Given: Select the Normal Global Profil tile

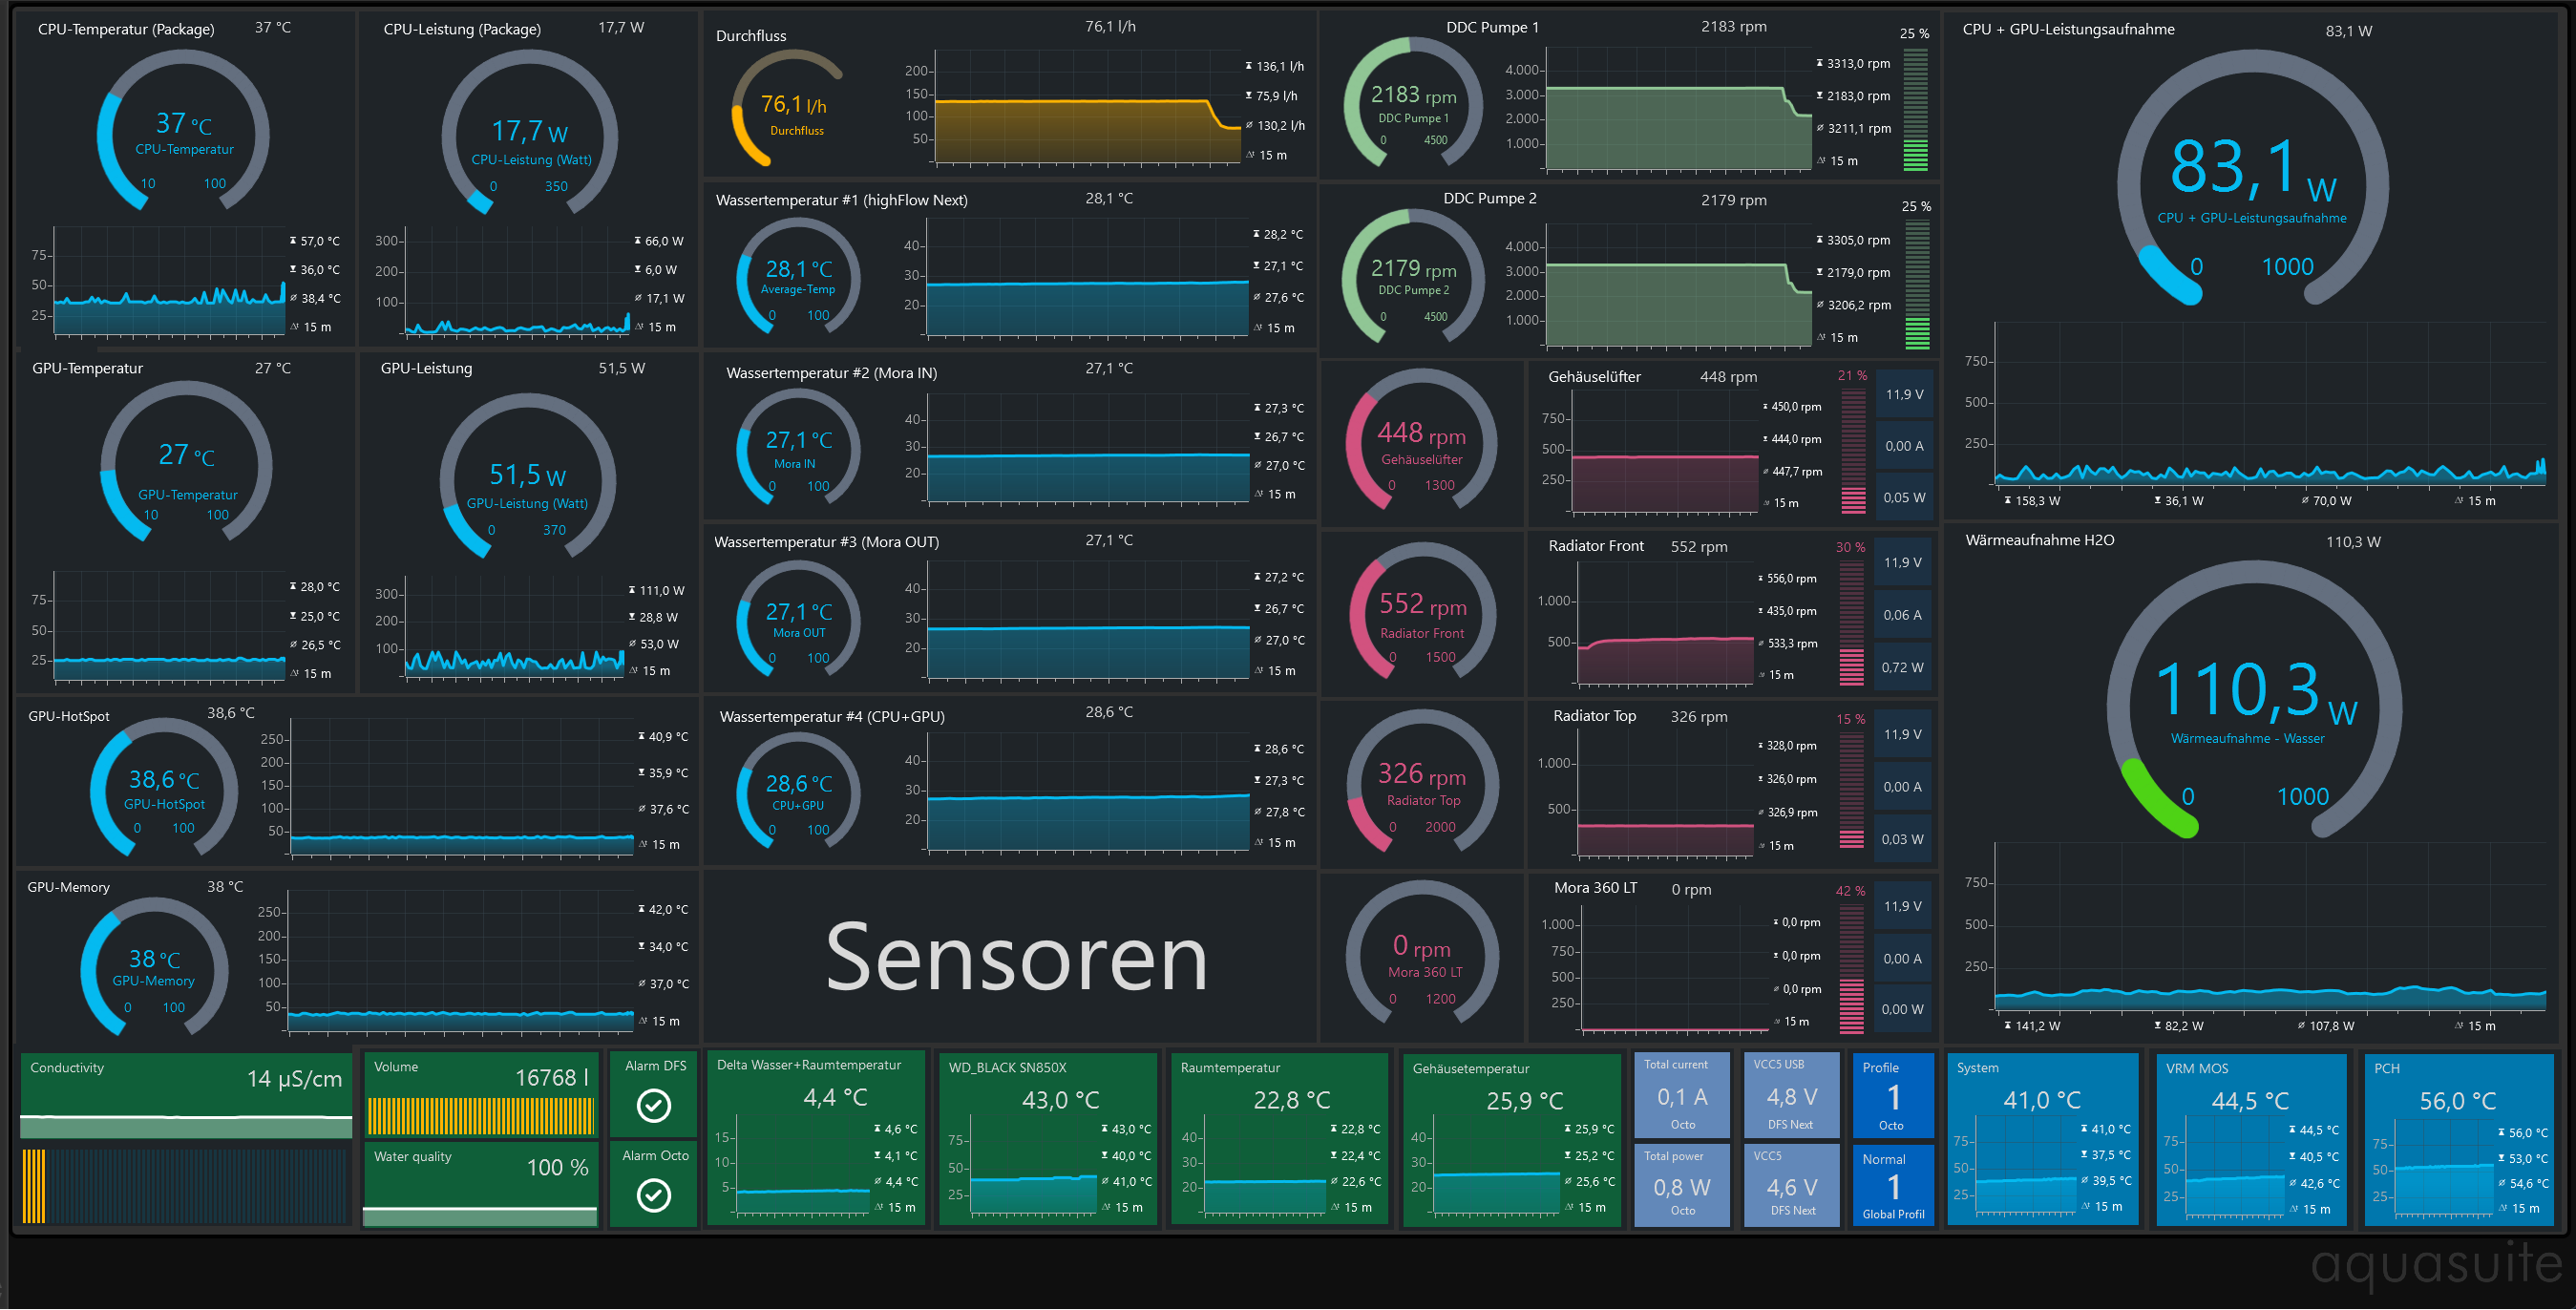Looking at the screenshot, I should click(x=1892, y=1186).
